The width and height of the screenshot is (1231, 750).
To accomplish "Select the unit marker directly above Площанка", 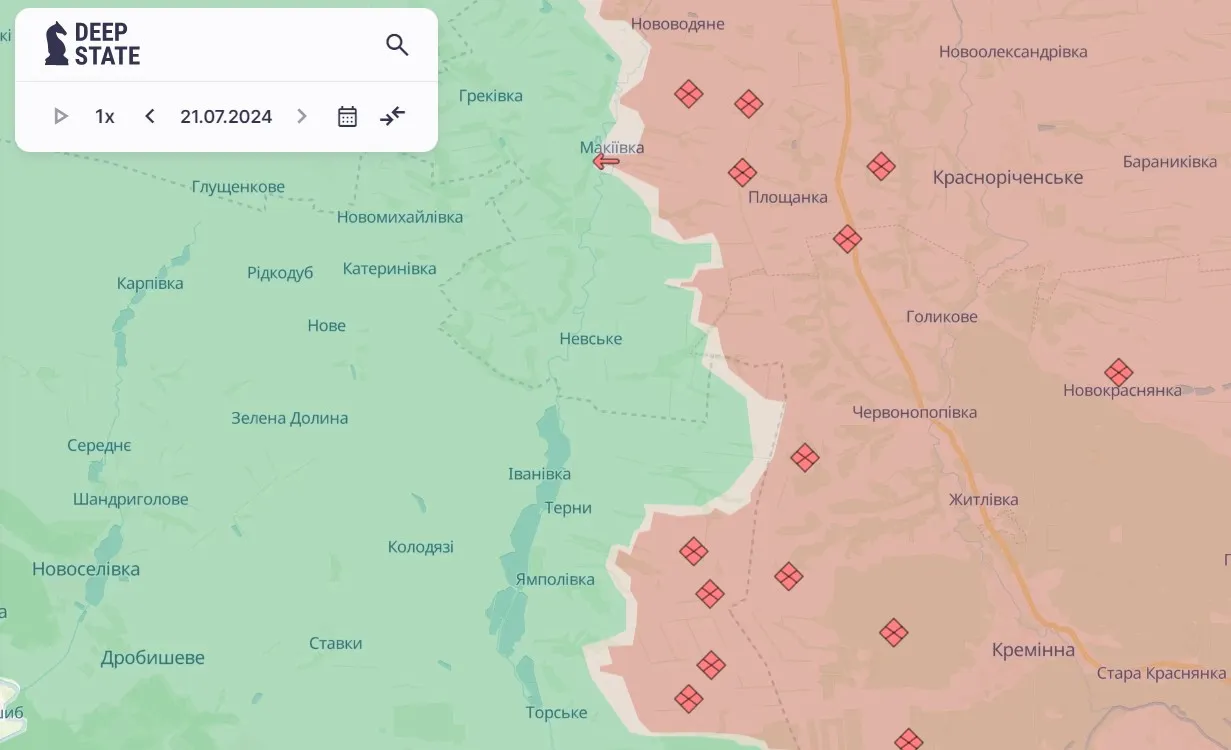I will tap(742, 173).
